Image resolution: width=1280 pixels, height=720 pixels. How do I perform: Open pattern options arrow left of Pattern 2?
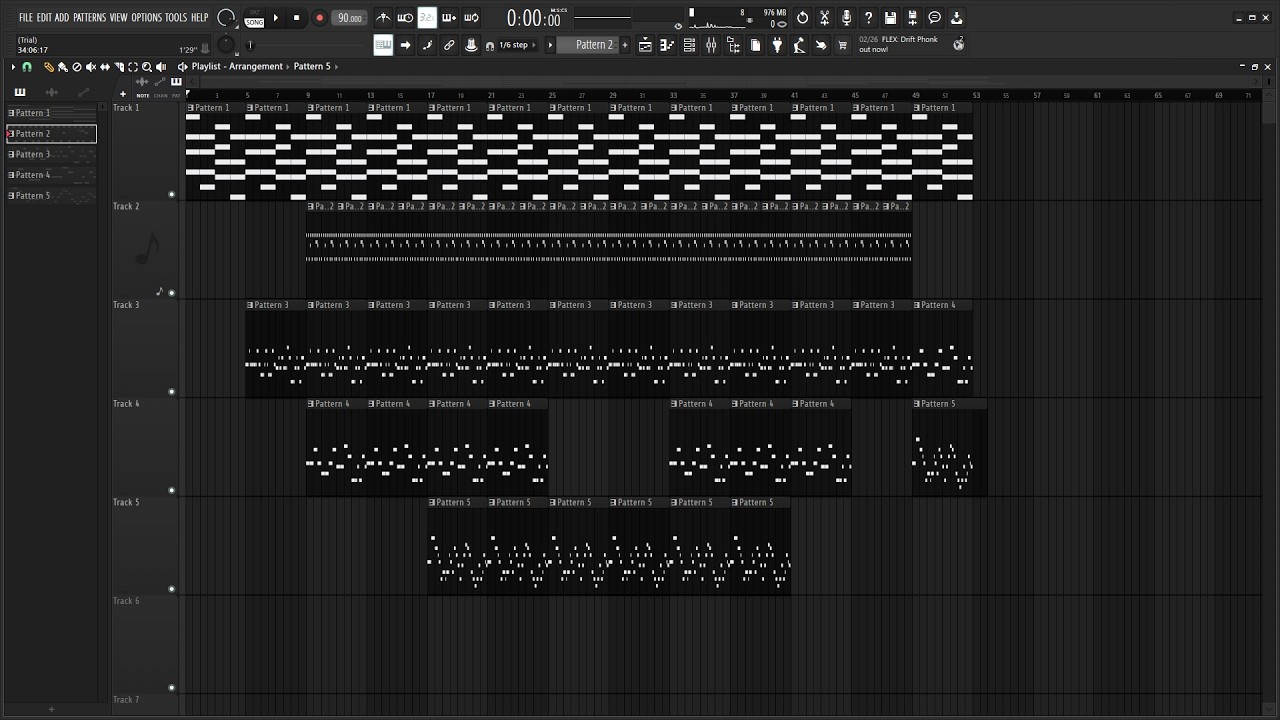click(550, 45)
